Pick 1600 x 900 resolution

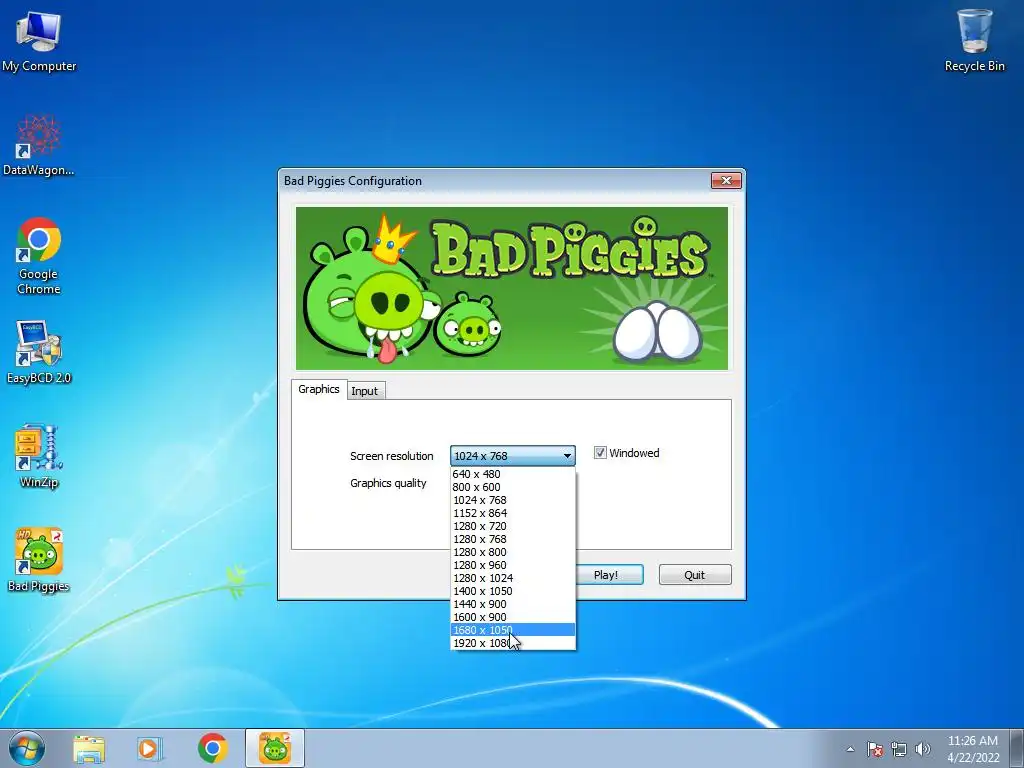[513, 617]
